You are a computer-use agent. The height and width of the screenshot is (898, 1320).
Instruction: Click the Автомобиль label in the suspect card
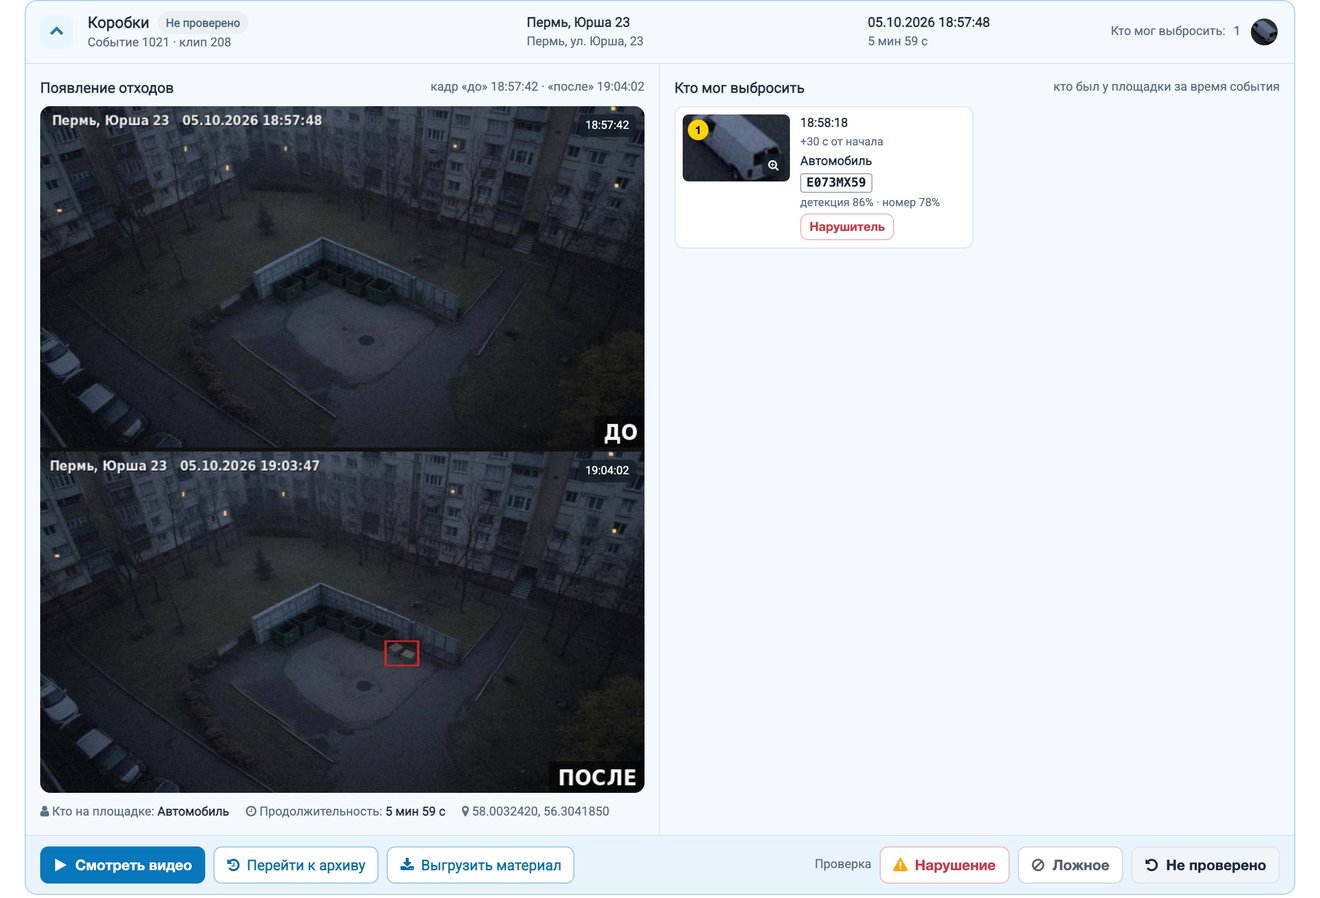(x=836, y=161)
